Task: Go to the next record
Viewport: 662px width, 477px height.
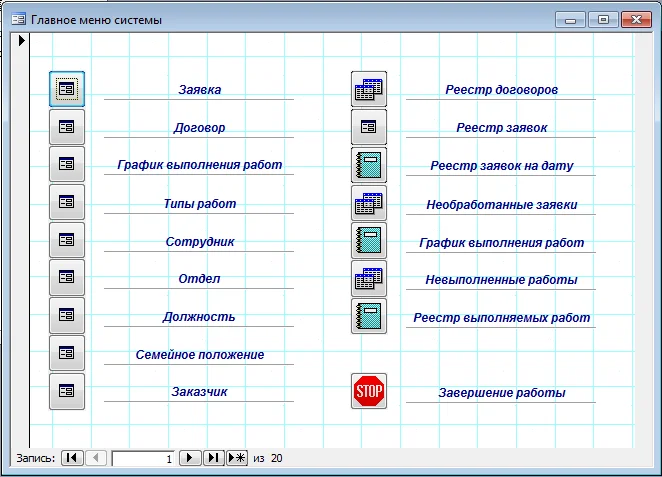Action: pos(190,458)
